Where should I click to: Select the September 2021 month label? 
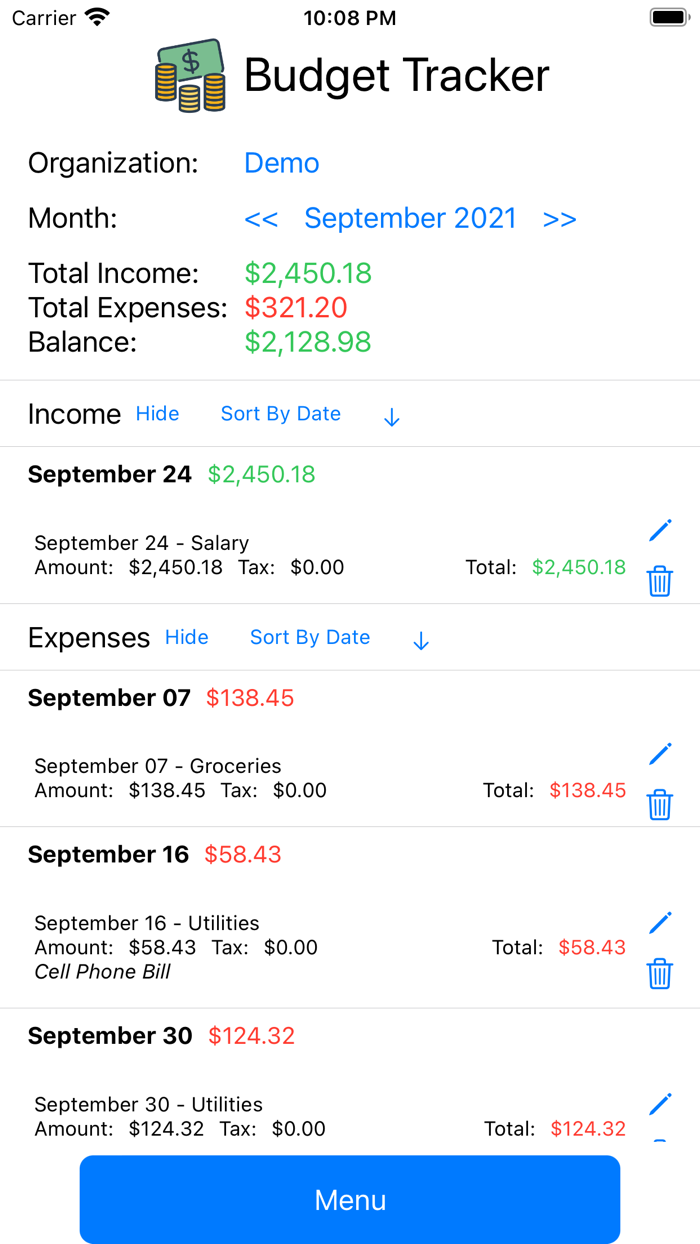[410, 218]
